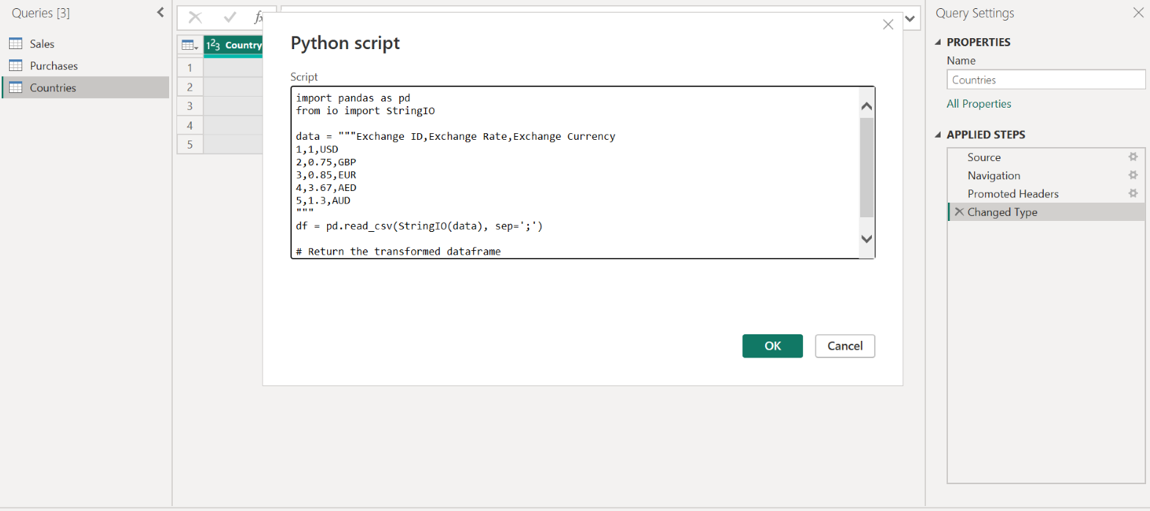Select the Purchases query
This screenshot has height=511, width=1150.
(53, 66)
